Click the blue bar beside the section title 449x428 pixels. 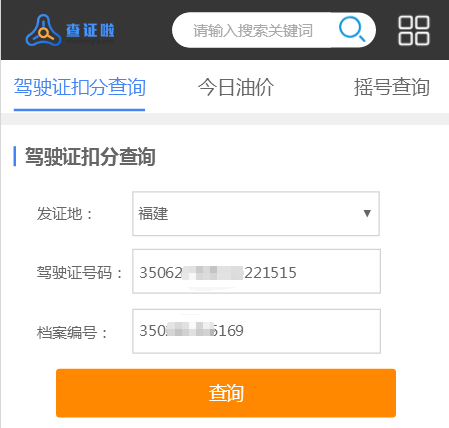pos(15,156)
